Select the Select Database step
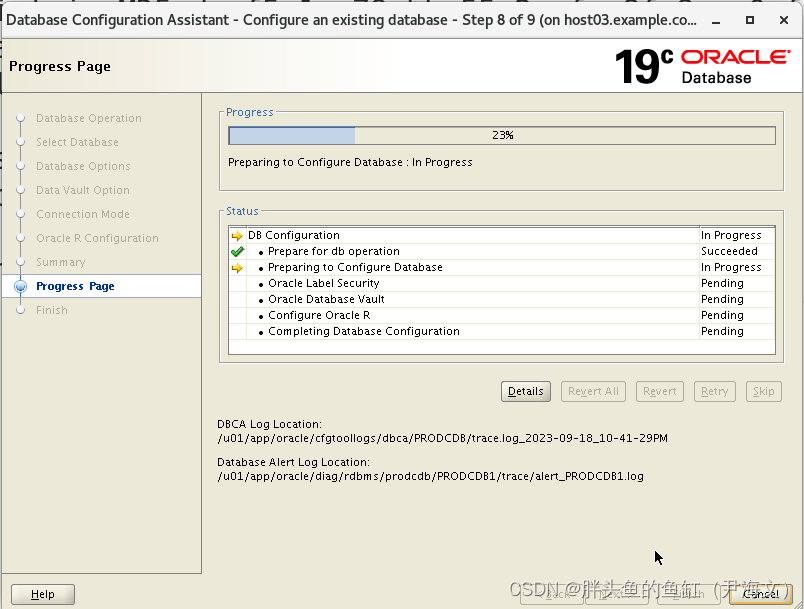This screenshot has width=804, height=609. click(77, 142)
